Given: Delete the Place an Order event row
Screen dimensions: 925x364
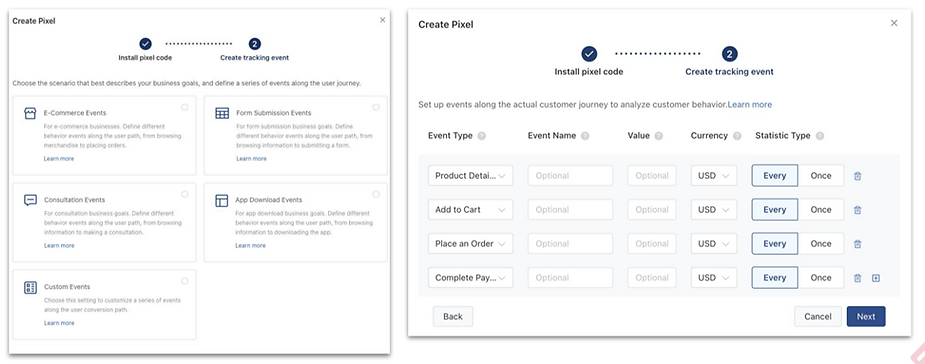Looking at the screenshot, I should pos(858,244).
